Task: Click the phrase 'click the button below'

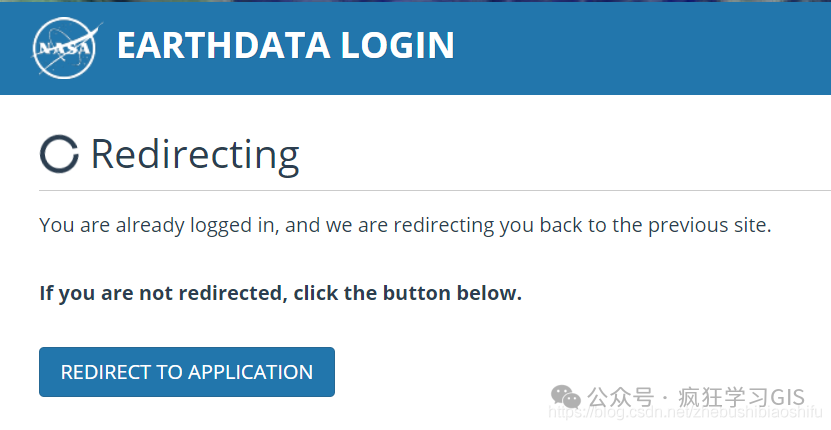Action: [408, 293]
